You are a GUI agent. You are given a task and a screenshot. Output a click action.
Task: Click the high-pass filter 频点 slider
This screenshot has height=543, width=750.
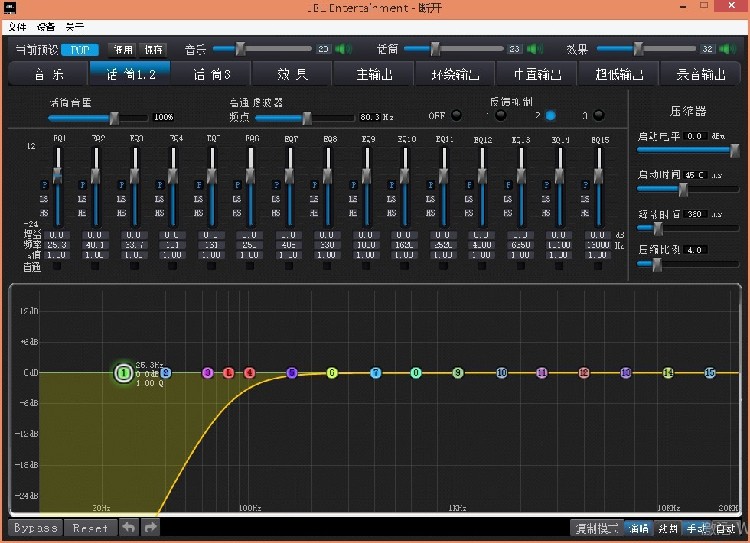(x=305, y=118)
